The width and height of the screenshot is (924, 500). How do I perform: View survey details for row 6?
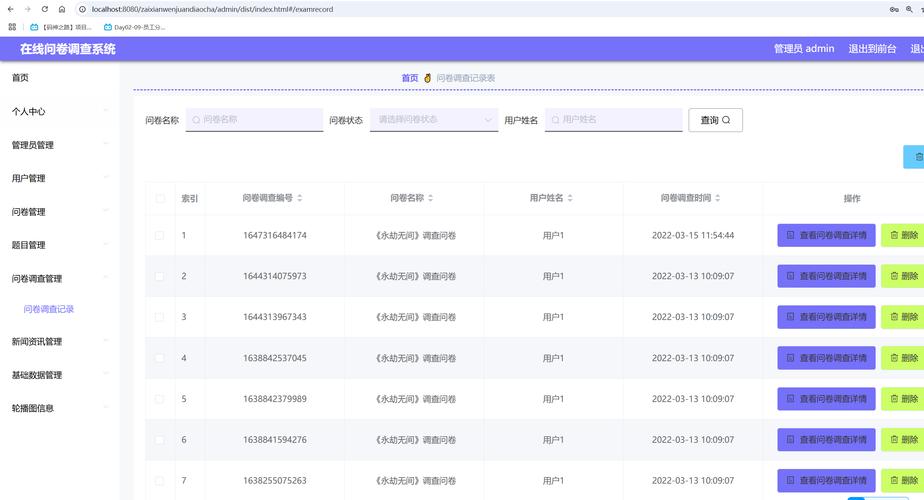tap(826, 440)
